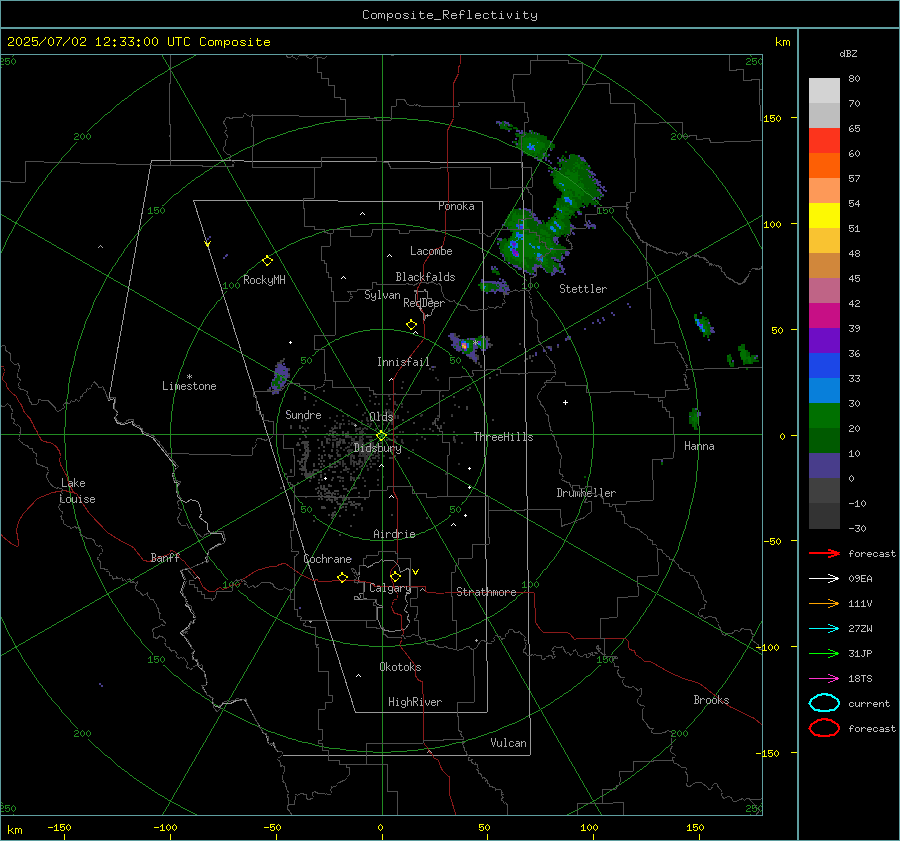Screen dimensions: 900x841
Task: Click the Olds city label
Action: click(x=381, y=417)
